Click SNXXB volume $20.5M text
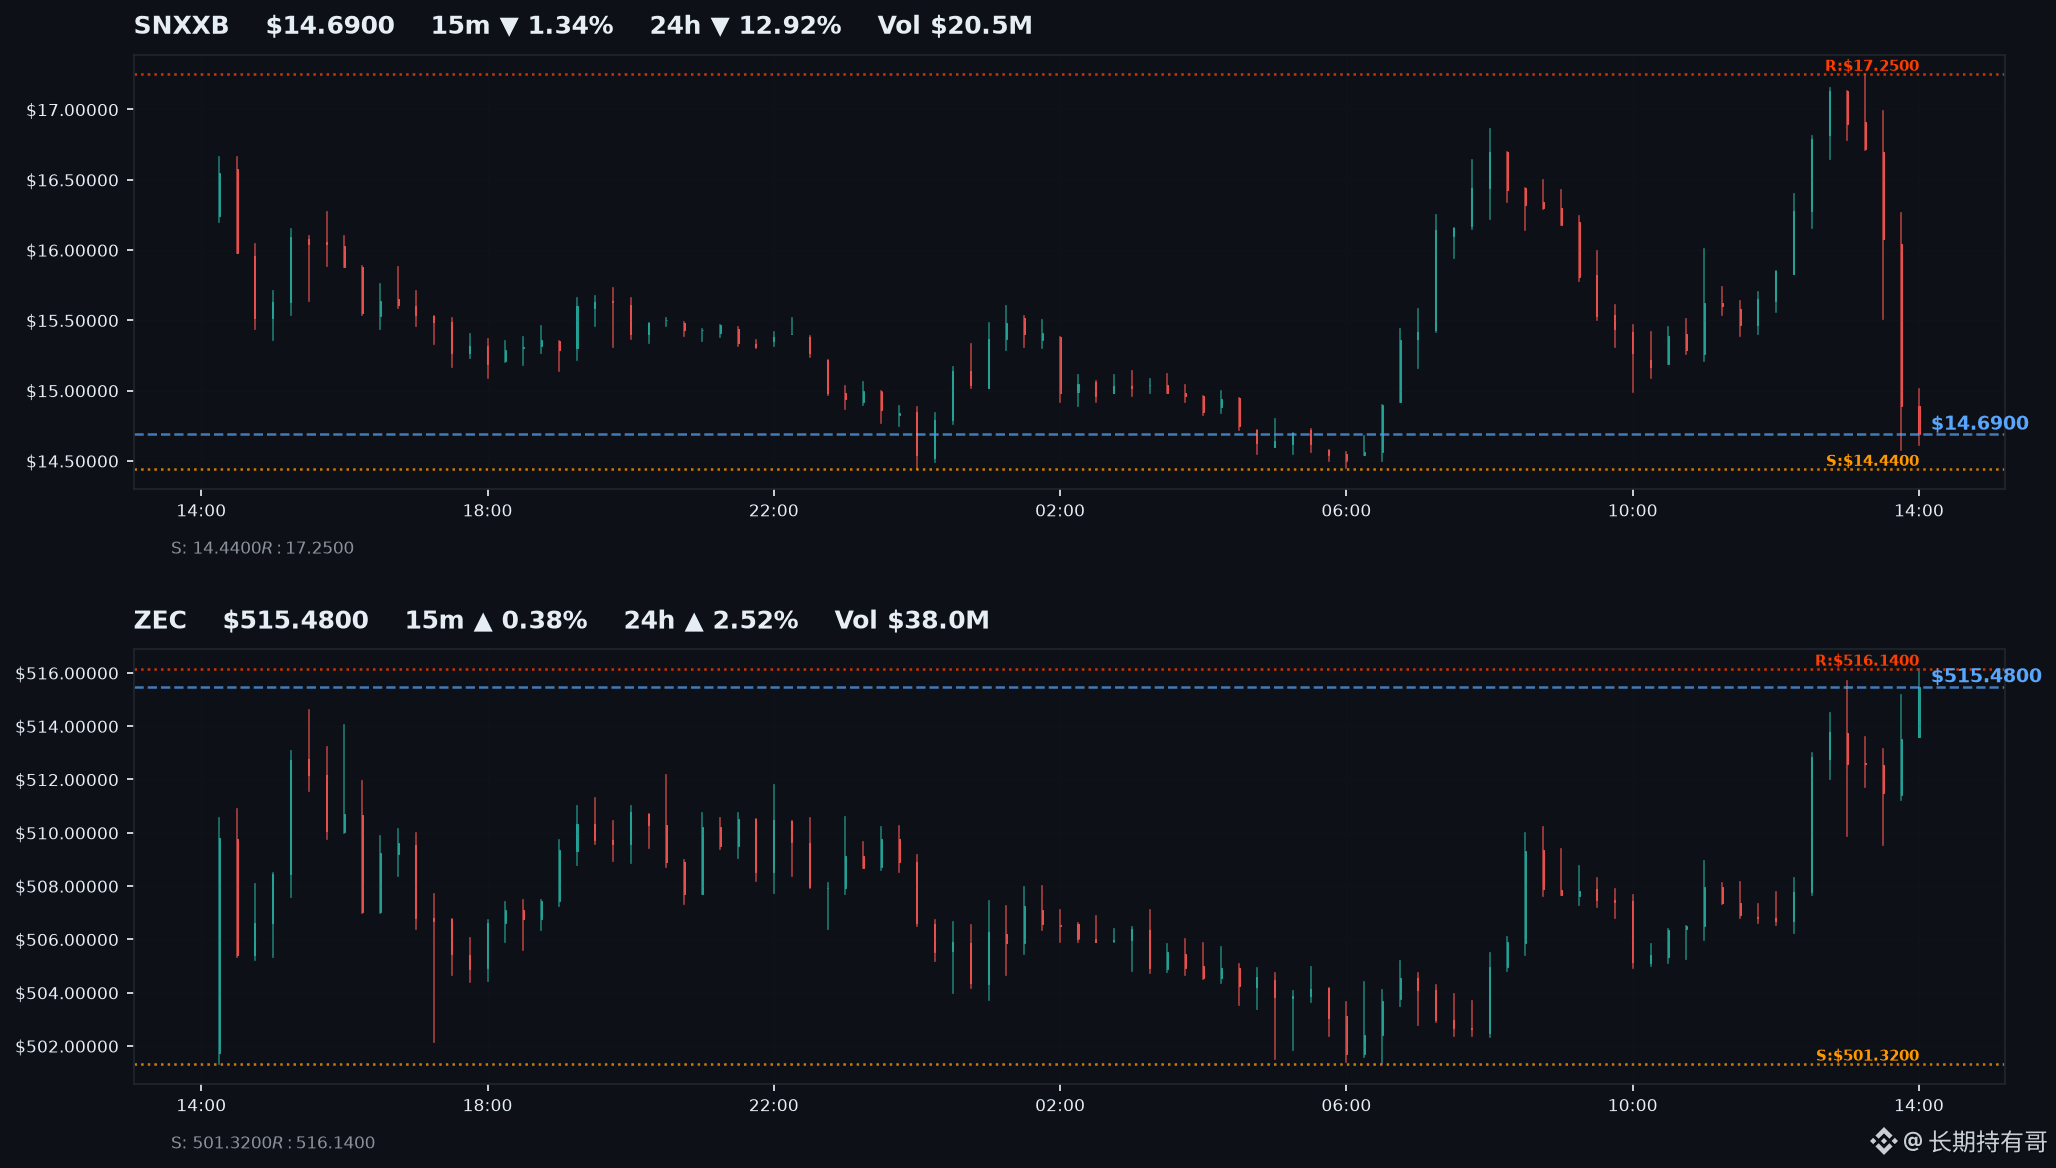This screenshot has height=1168, width=2056. pyautogui.click(x=955, y=26)
